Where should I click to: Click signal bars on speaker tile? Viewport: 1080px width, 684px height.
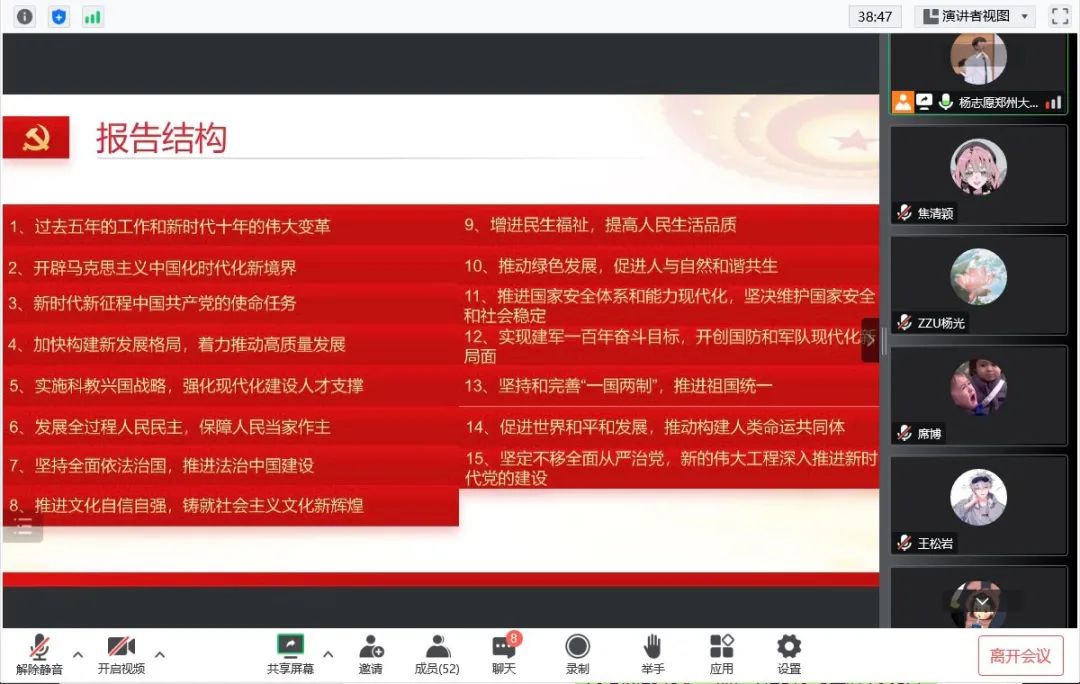(1053, 103)
